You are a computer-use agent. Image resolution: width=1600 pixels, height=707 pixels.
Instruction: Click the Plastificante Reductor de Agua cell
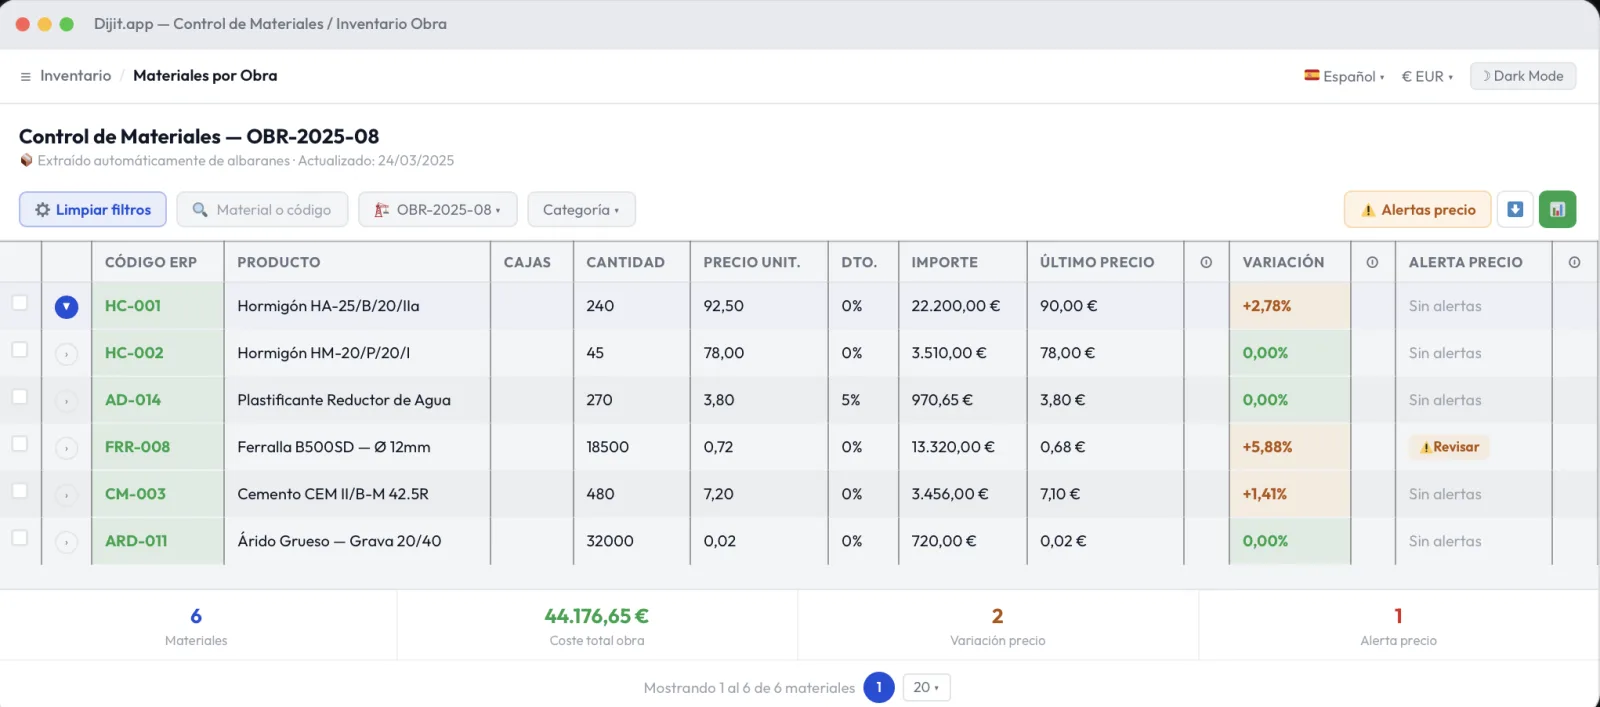(357, 400)
